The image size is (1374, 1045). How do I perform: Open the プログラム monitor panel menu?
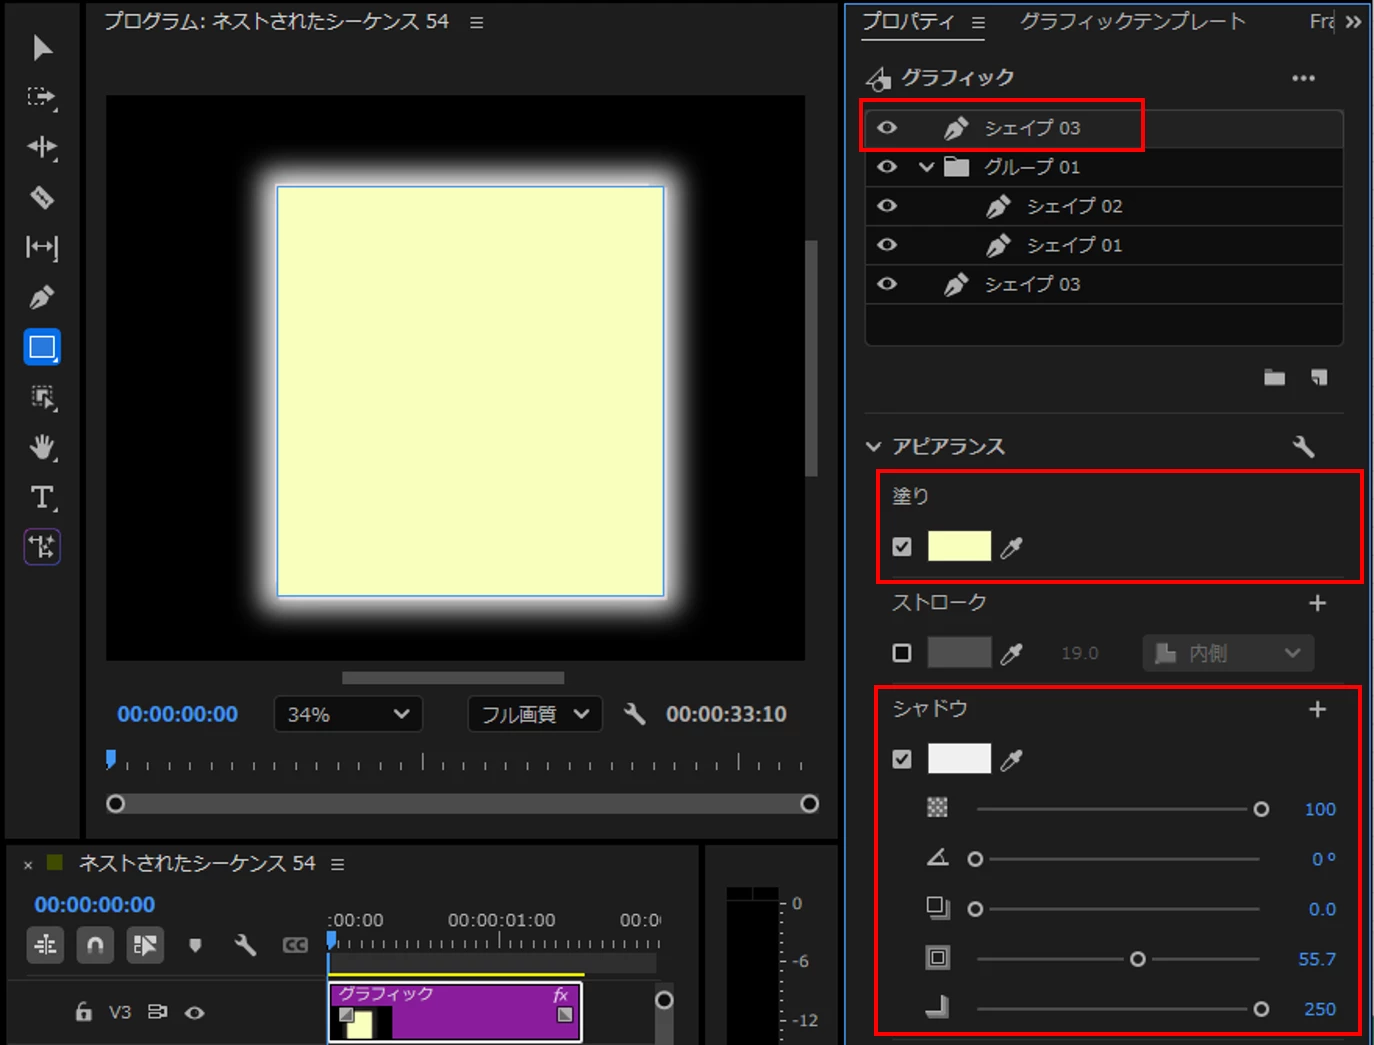pos(477,22)
